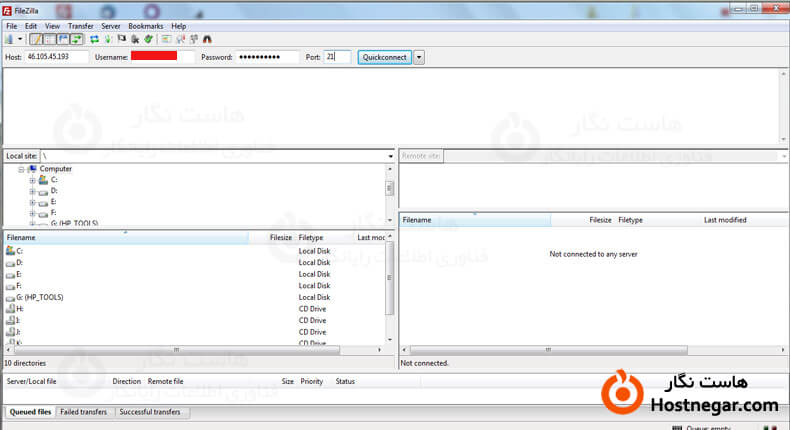The height and width of the screenshot is (430, 790).
Task: Click the reconnect to last server icon
Action: pyautogui.click(x=148, y=39)
